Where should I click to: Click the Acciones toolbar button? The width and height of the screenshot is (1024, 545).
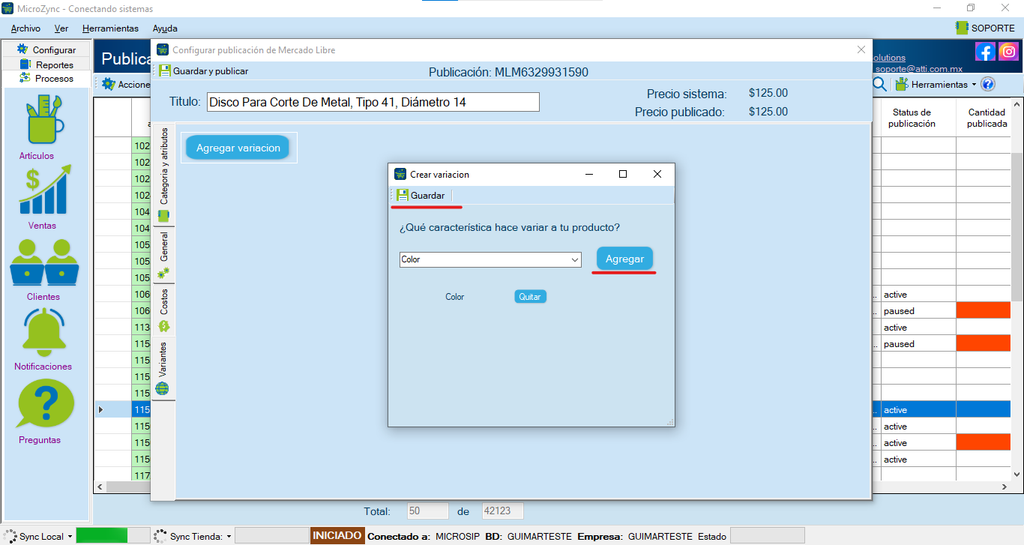(127, 84)
